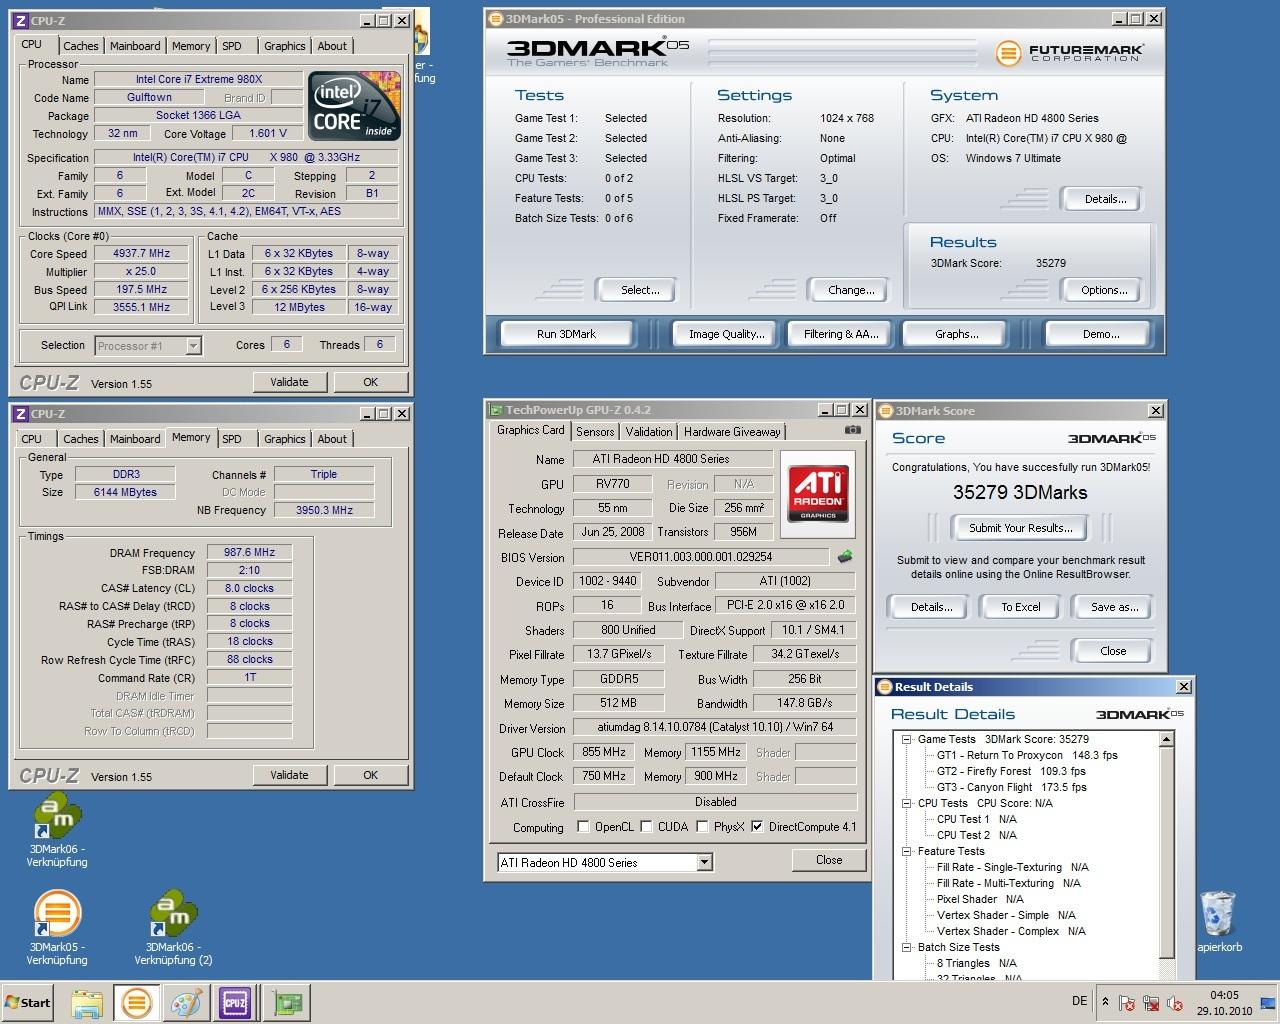Click the Run 3DMark button
1280x1024 pixels.
tap(566, 334)
